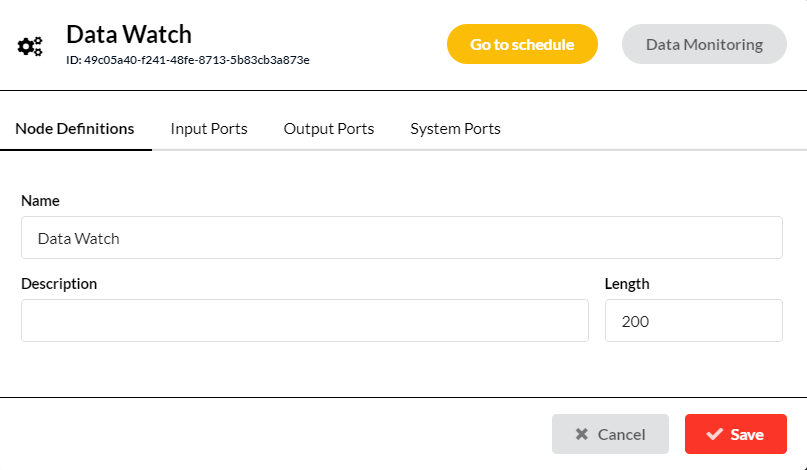The height and width of the screenshot is (470, 807).
Task: Switch to the Input Ports tab
Action: point(209,129)
